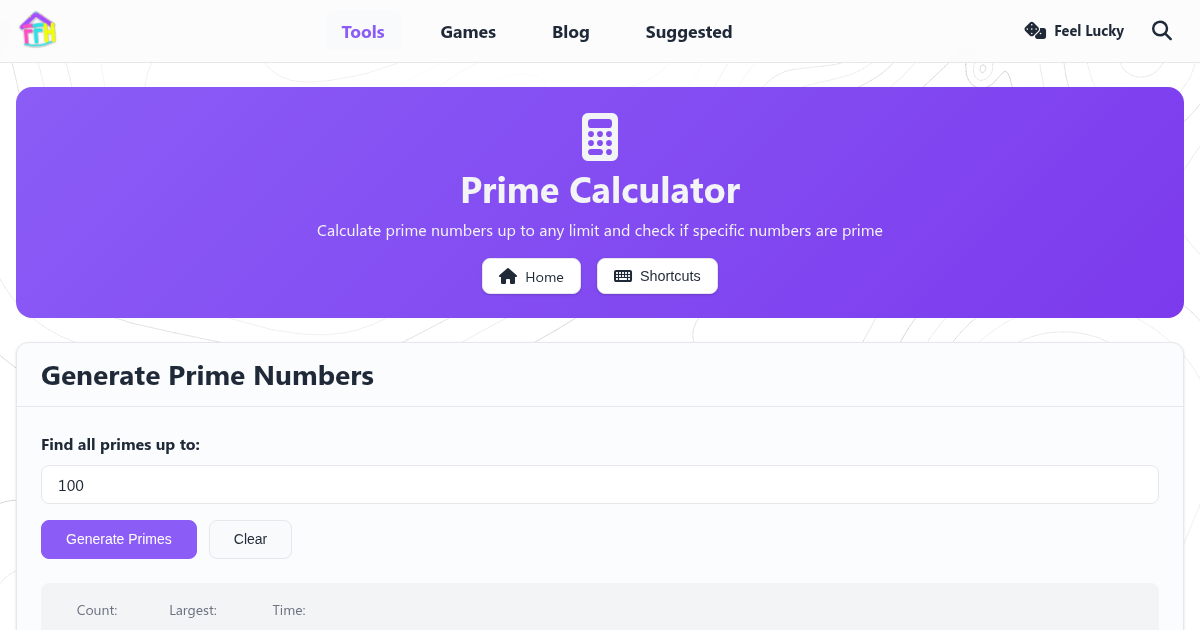The height and width of the screenshot is (630, 1200).
Task: Click the Generate Primes button
Action: point(119,539)
